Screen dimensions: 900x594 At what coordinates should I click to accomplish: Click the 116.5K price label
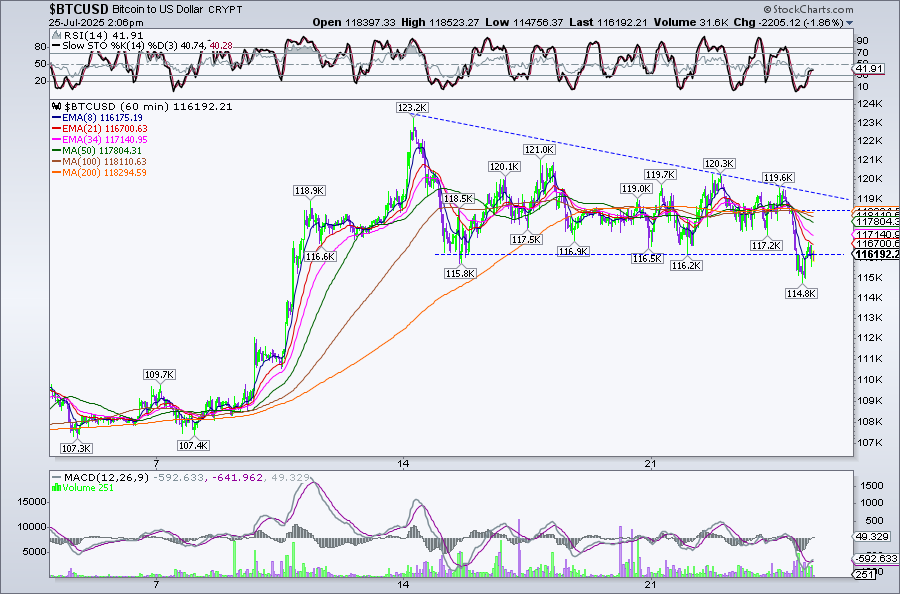click(x=647, y=258)
